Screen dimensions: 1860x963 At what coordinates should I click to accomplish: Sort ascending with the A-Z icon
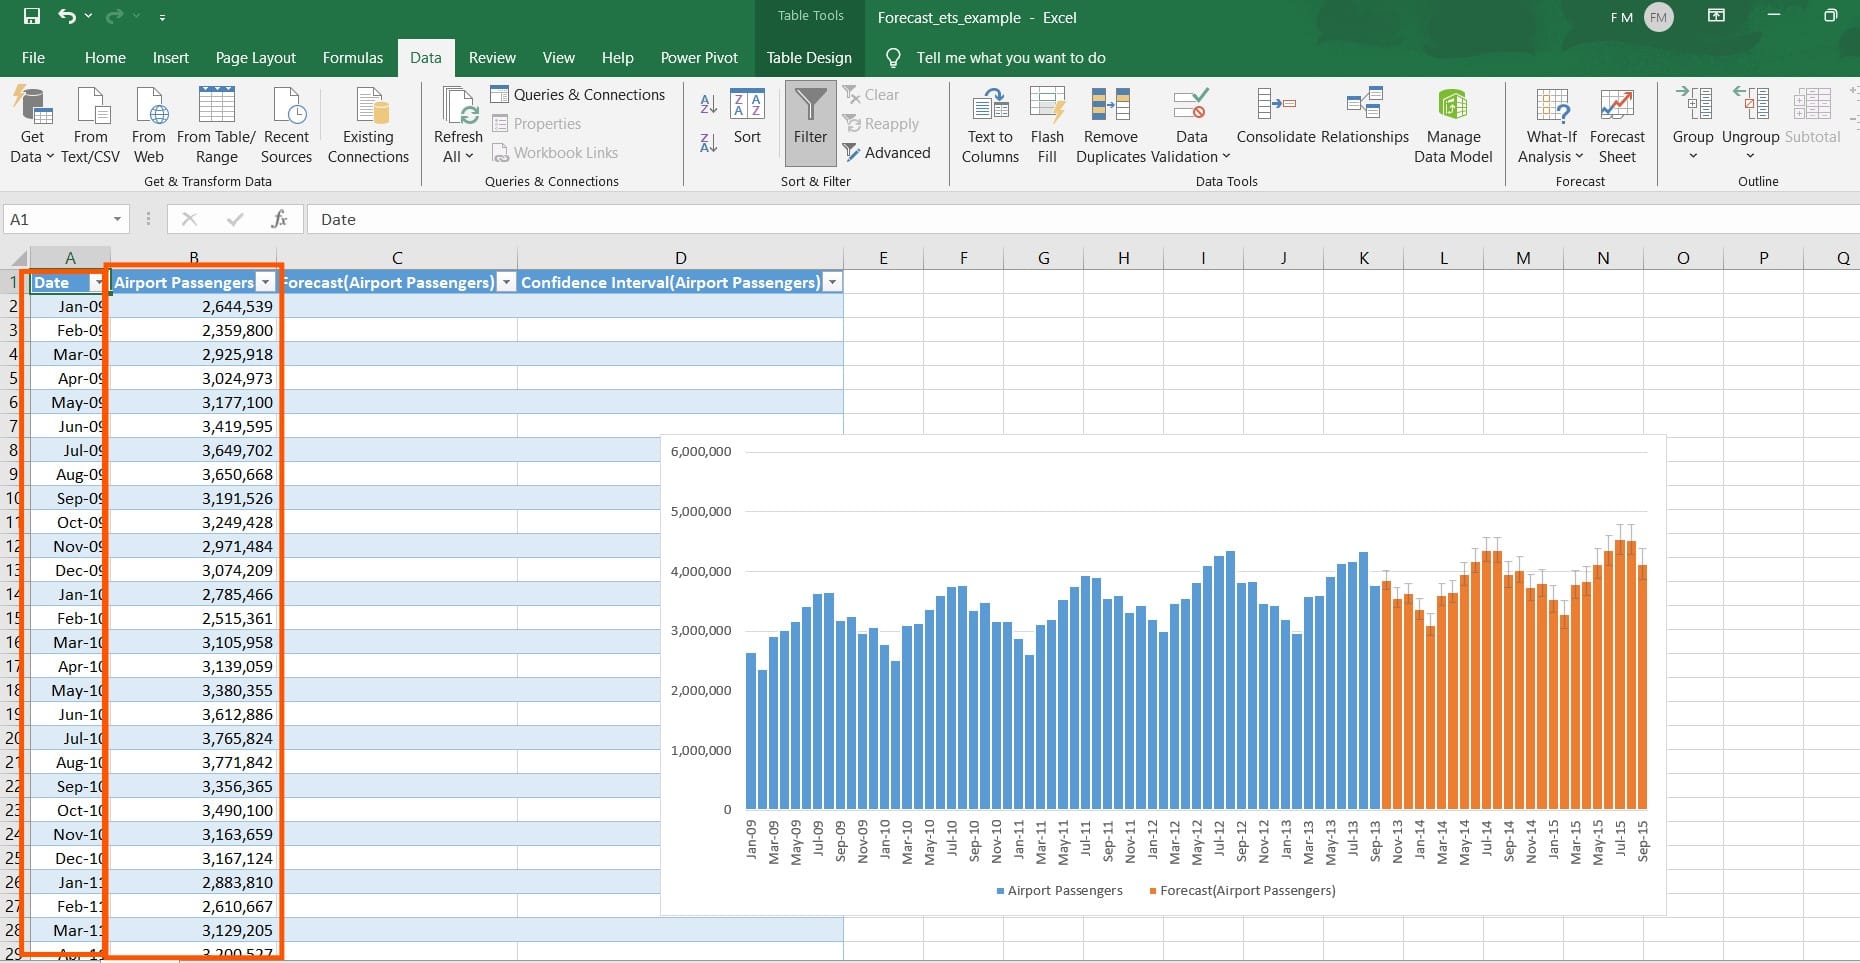coord(708,103)
